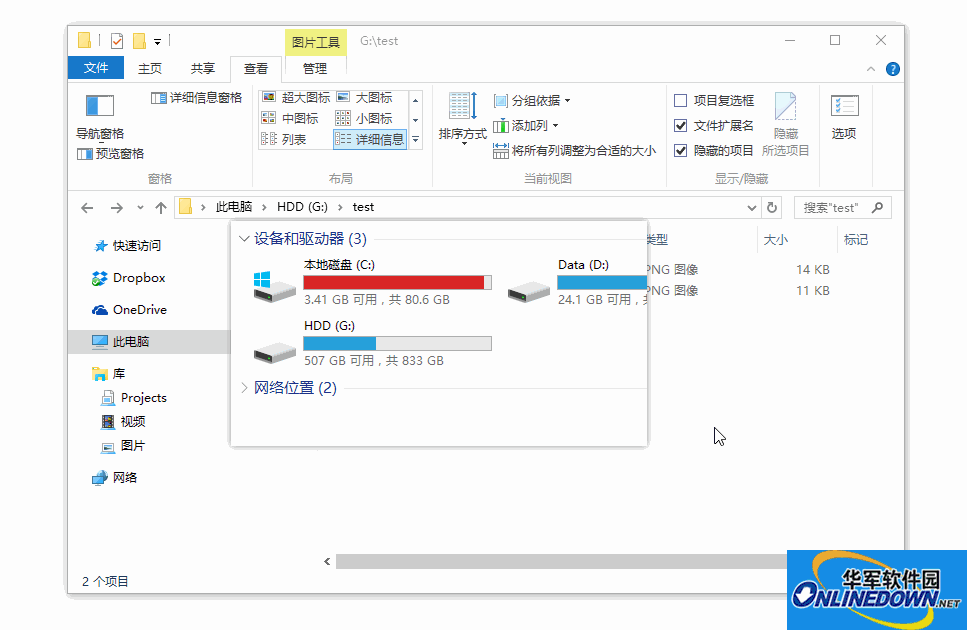Select the View (查看) tab
The image size is (967, 630).
point(255,68)
